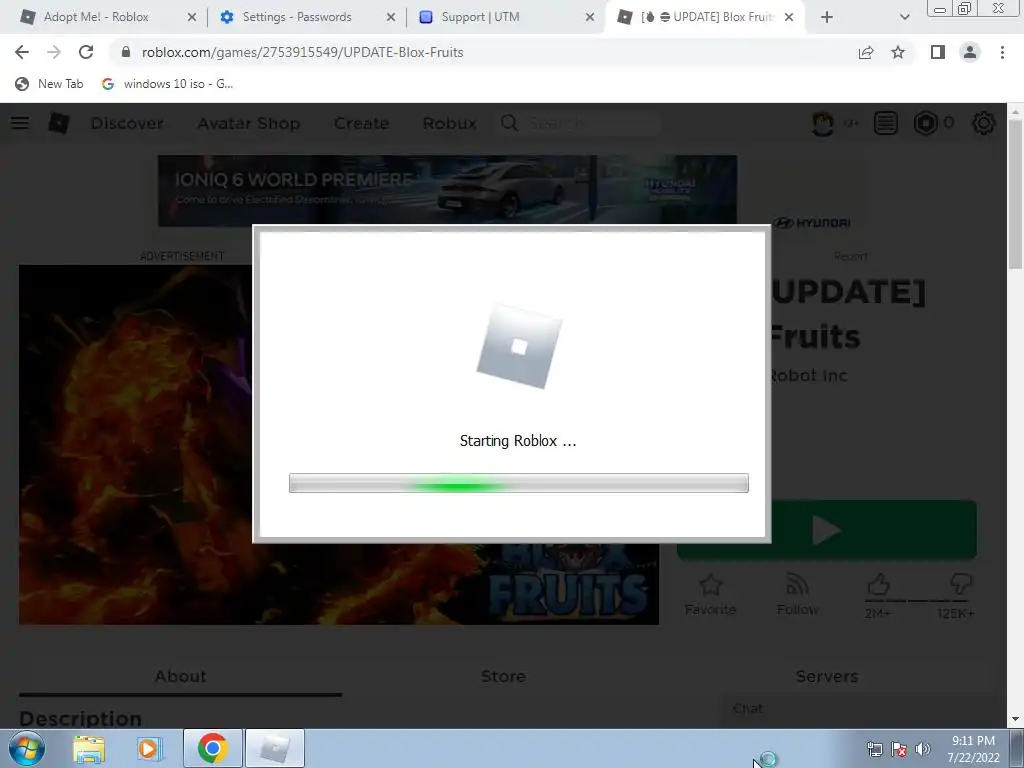Report the advertisement
The height and width of the screenshot is (768, 1024).
tap(851, 256)
